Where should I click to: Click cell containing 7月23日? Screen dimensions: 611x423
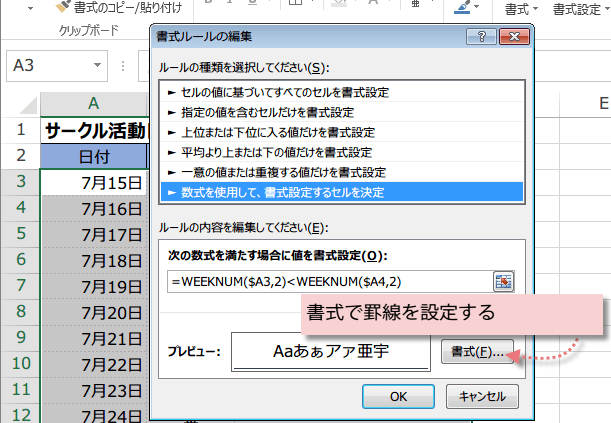[x=94, y=391]
